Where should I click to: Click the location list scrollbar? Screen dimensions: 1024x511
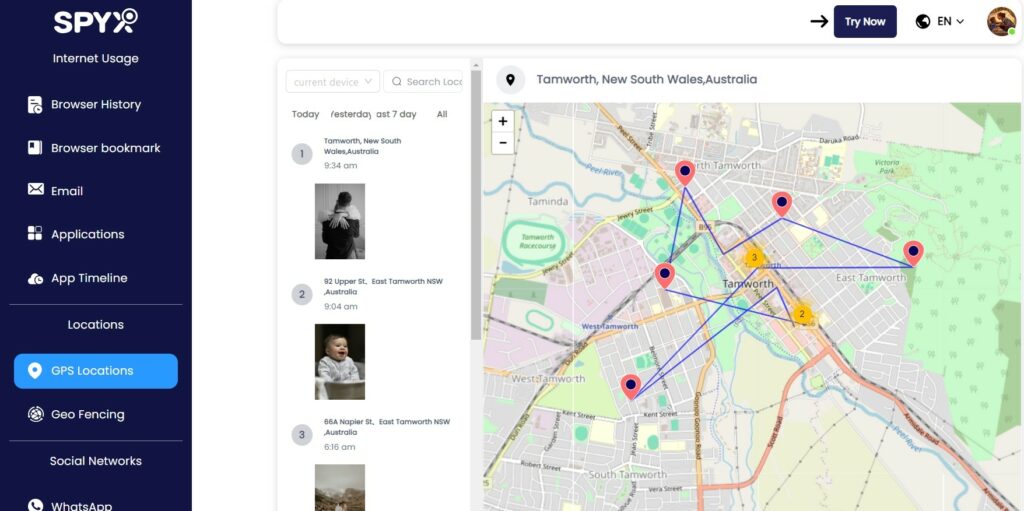point(475,200)
